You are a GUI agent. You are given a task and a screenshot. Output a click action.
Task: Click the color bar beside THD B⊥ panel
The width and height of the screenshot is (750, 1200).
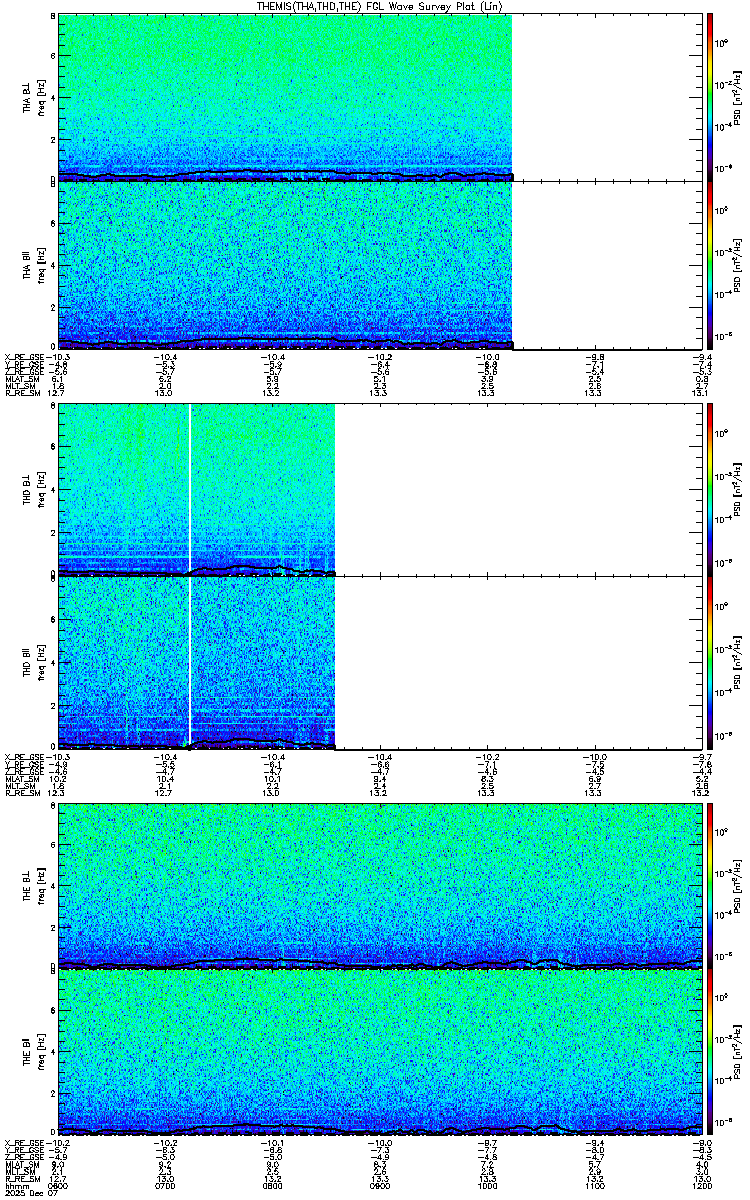[x=710, y=489]
